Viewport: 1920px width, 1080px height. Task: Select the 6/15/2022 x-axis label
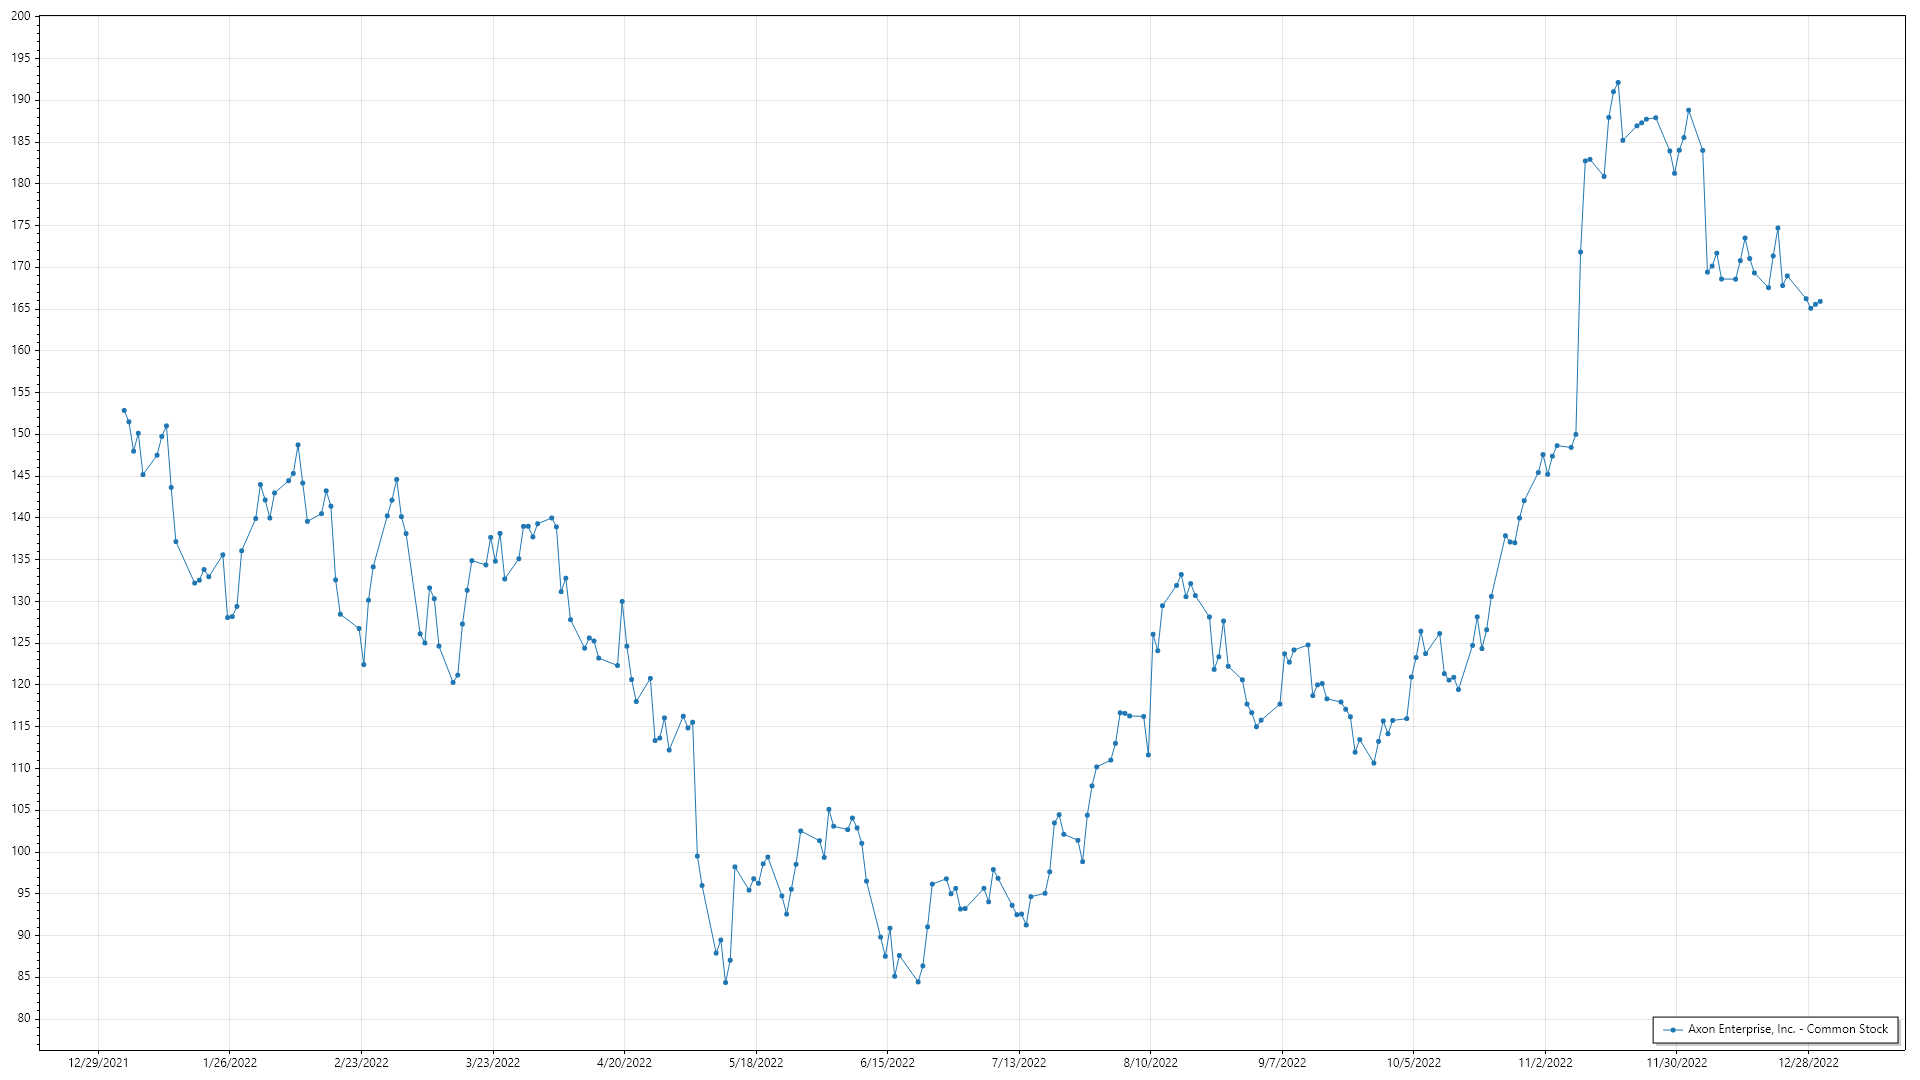(887, 1062)
